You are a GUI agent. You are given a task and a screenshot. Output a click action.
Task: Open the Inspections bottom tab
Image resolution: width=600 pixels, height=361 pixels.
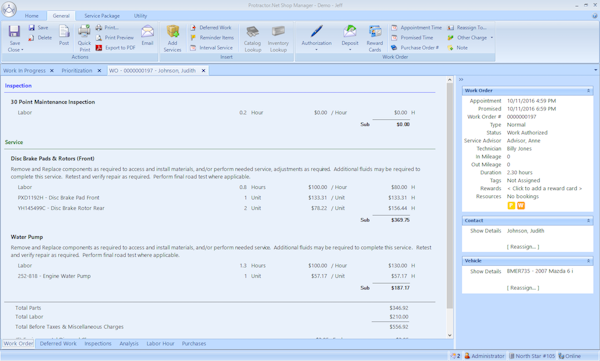coord(98,343)
